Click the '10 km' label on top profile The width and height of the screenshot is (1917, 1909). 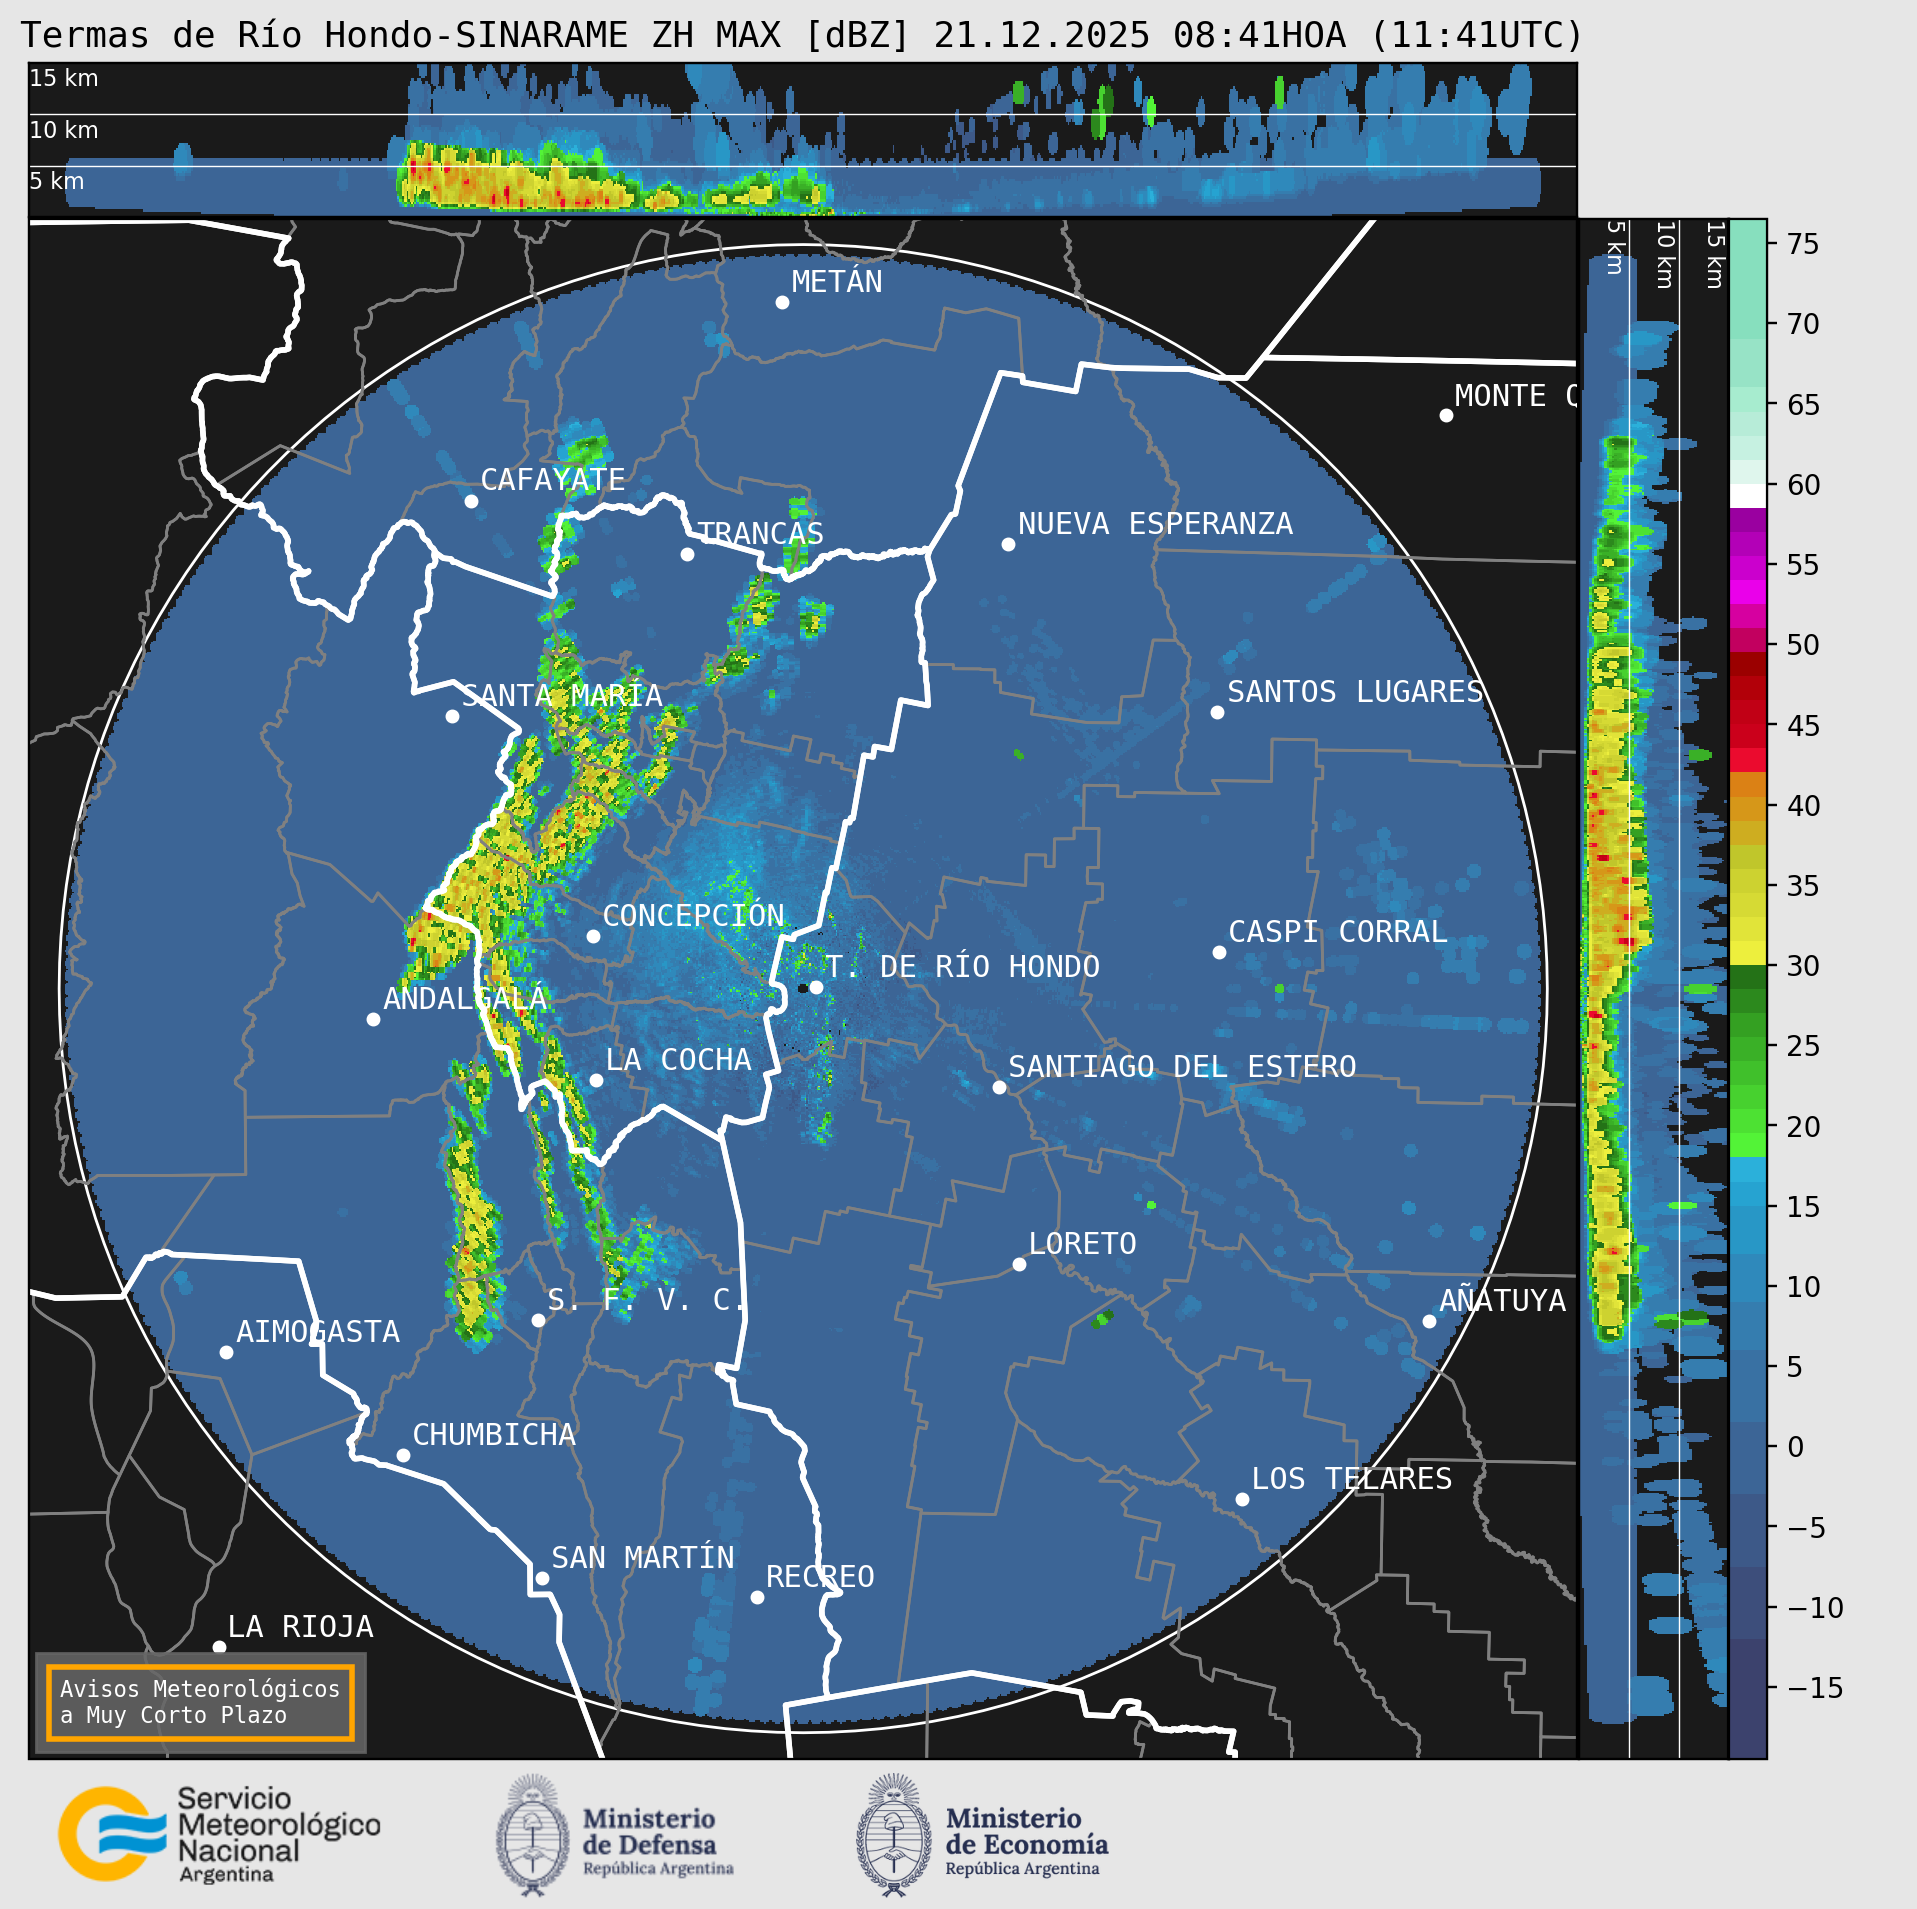pos(64,130)
